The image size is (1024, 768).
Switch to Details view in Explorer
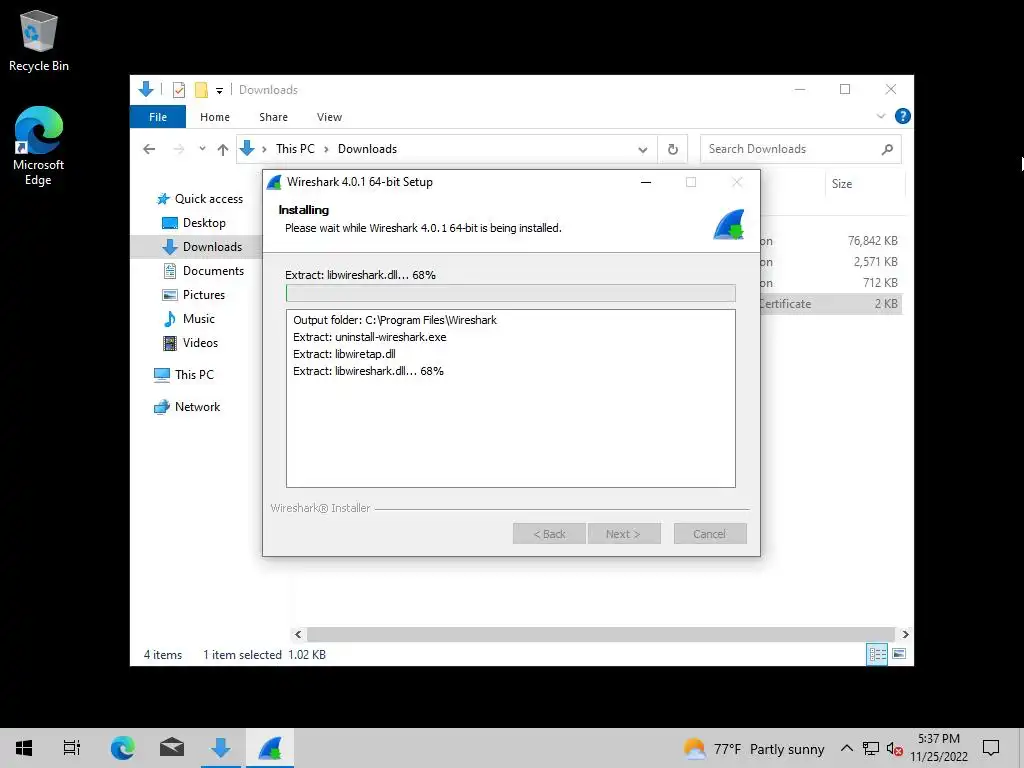tap(876, 654)
